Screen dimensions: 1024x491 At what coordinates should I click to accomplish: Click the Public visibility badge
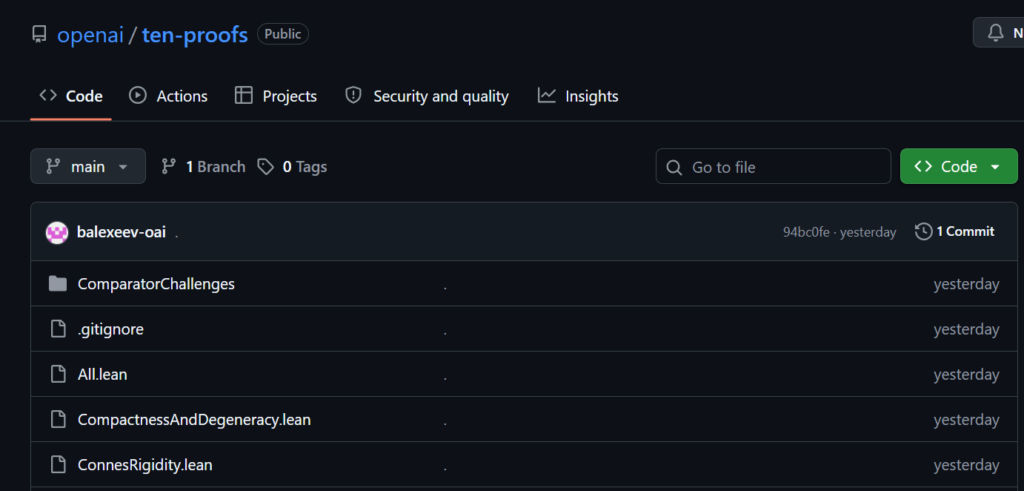tap(283, 34)
